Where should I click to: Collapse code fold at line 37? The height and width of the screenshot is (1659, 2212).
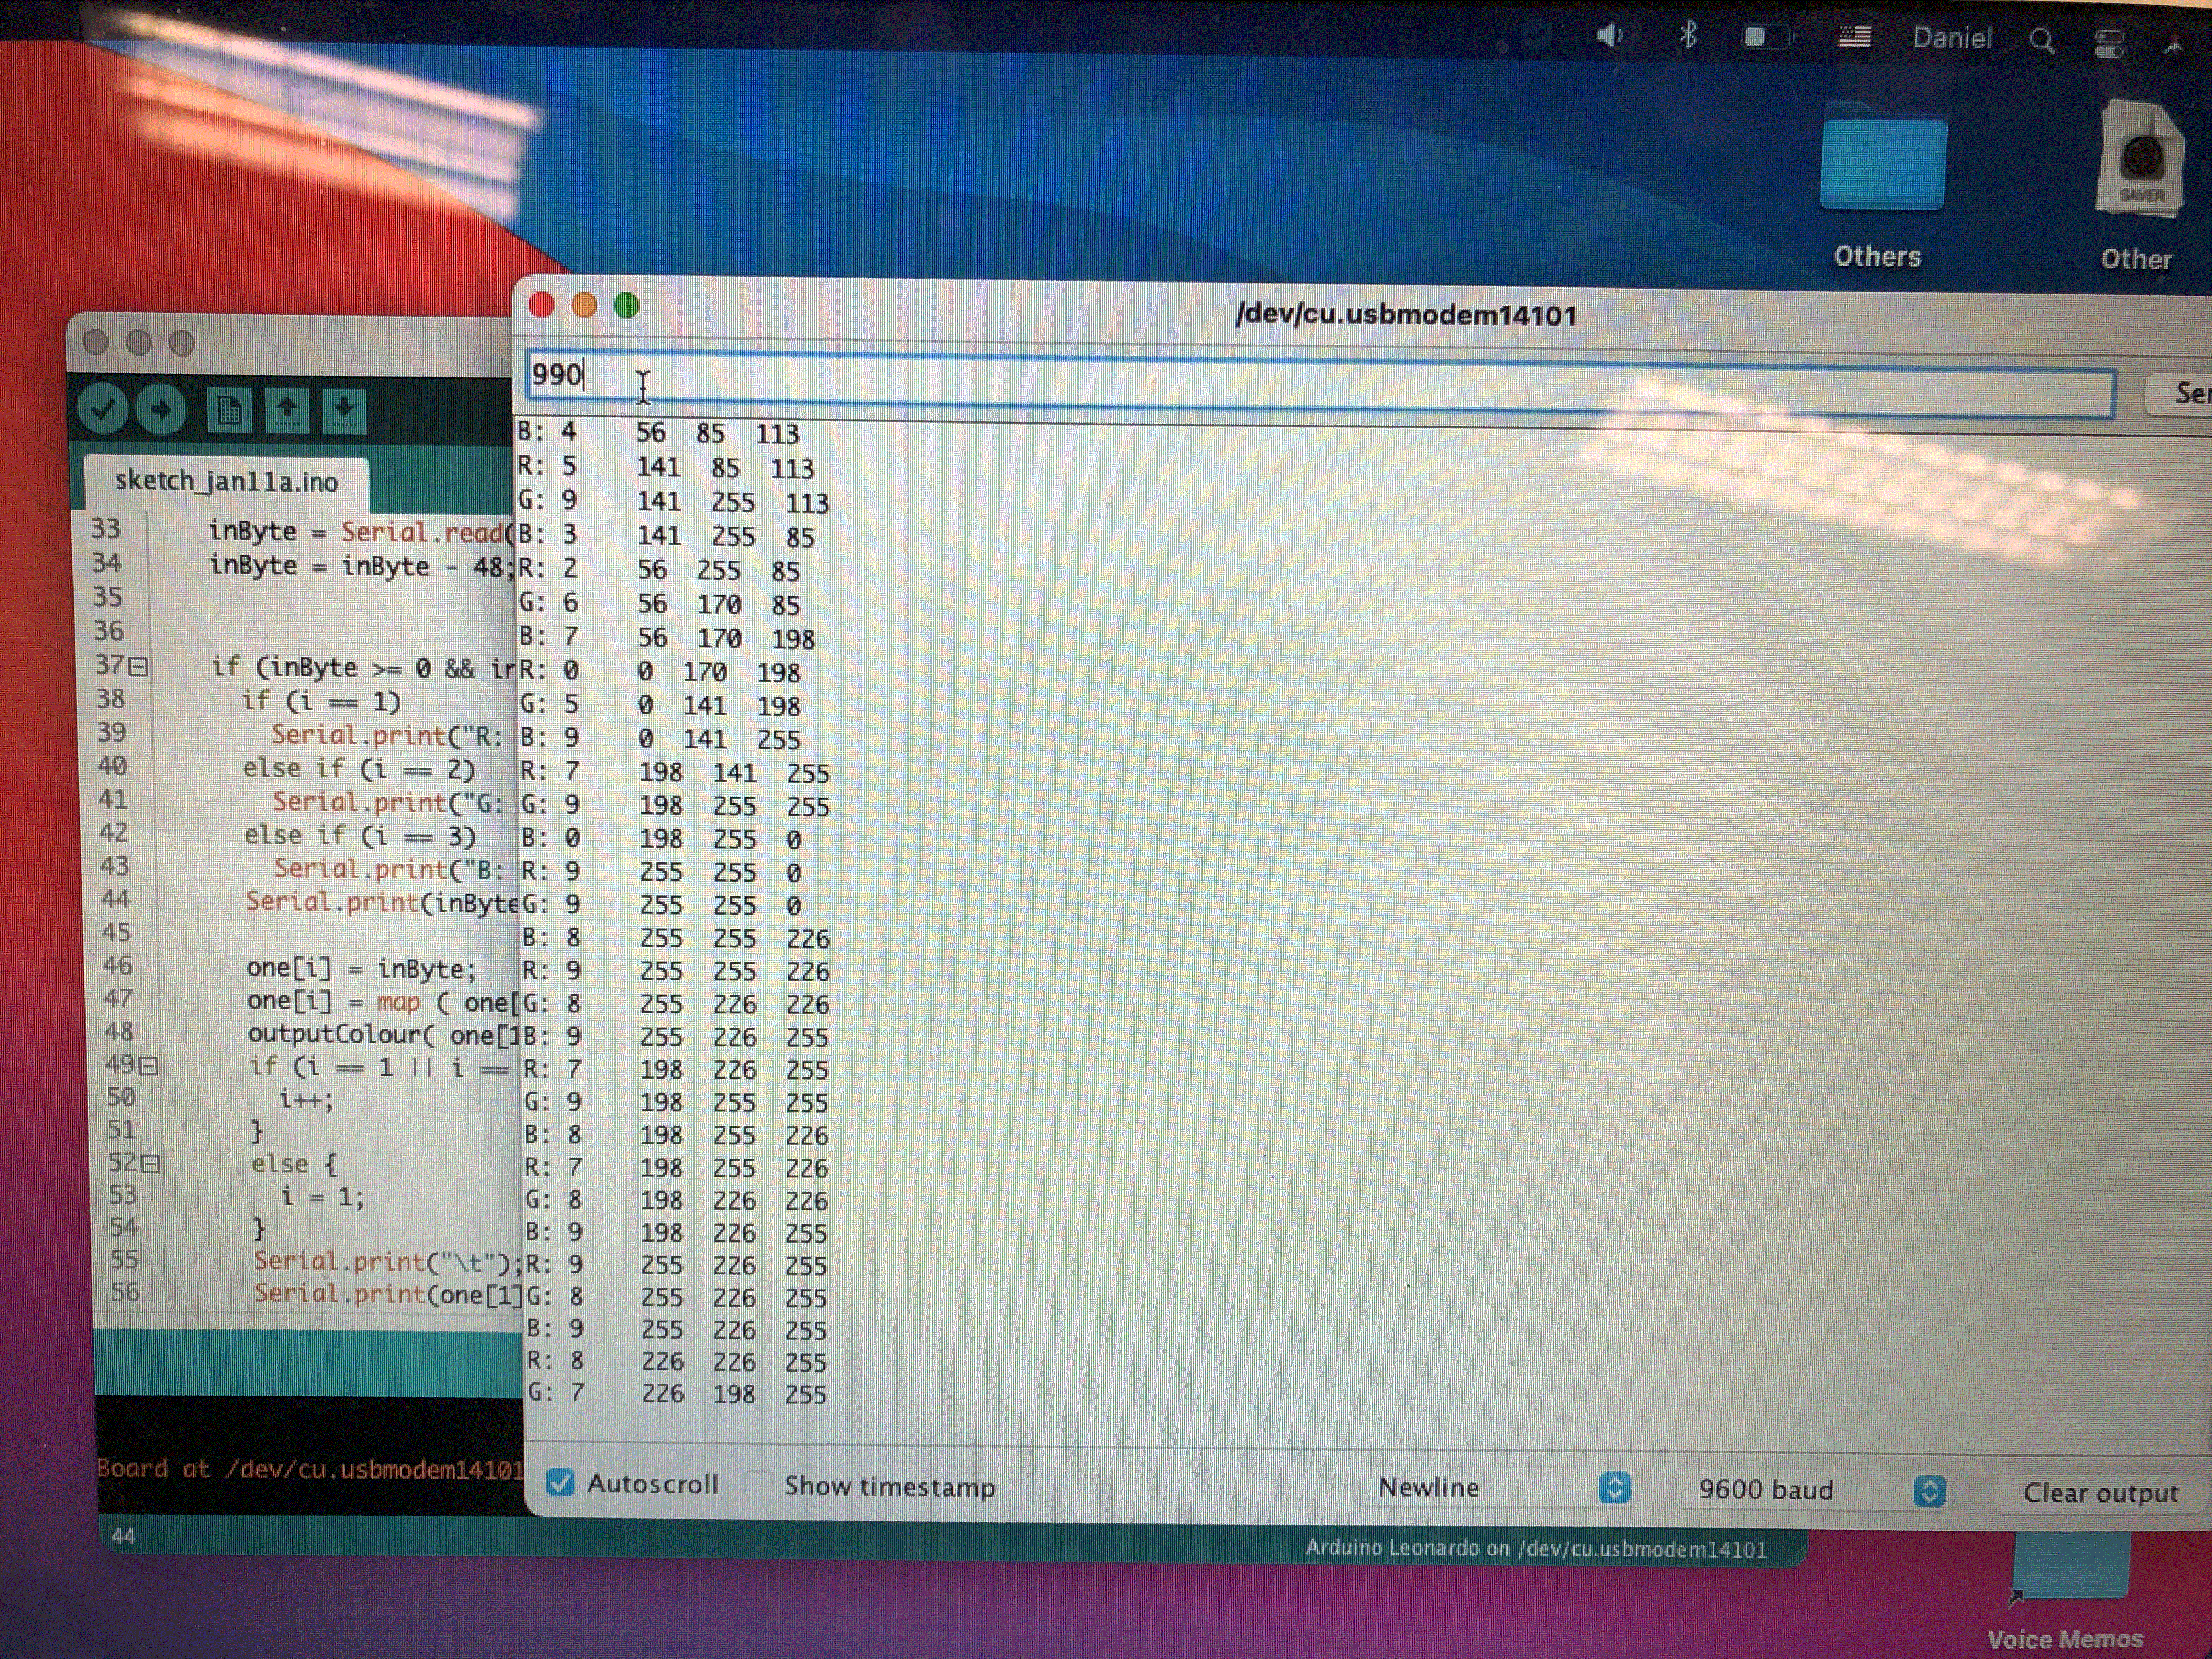point(139,666)
